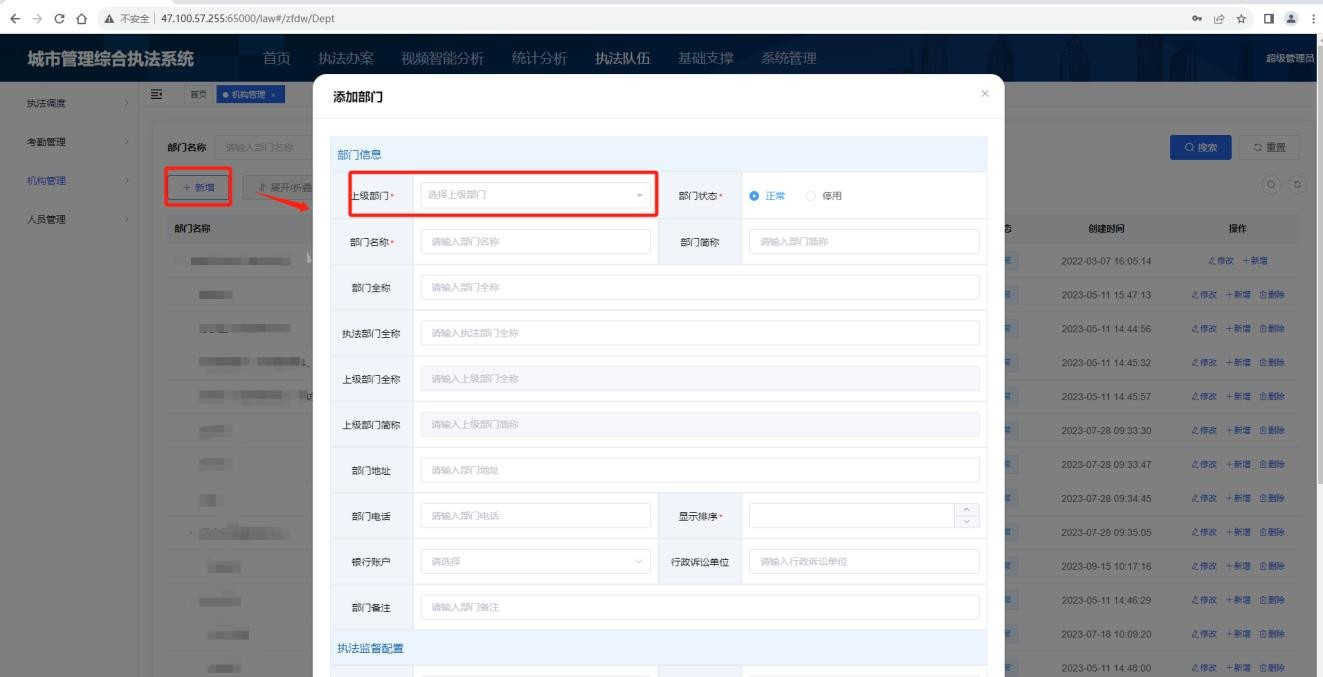Click the + 新增 button above the table
The height and width of the screenshot is (677, 1323).
coord(199,187)
